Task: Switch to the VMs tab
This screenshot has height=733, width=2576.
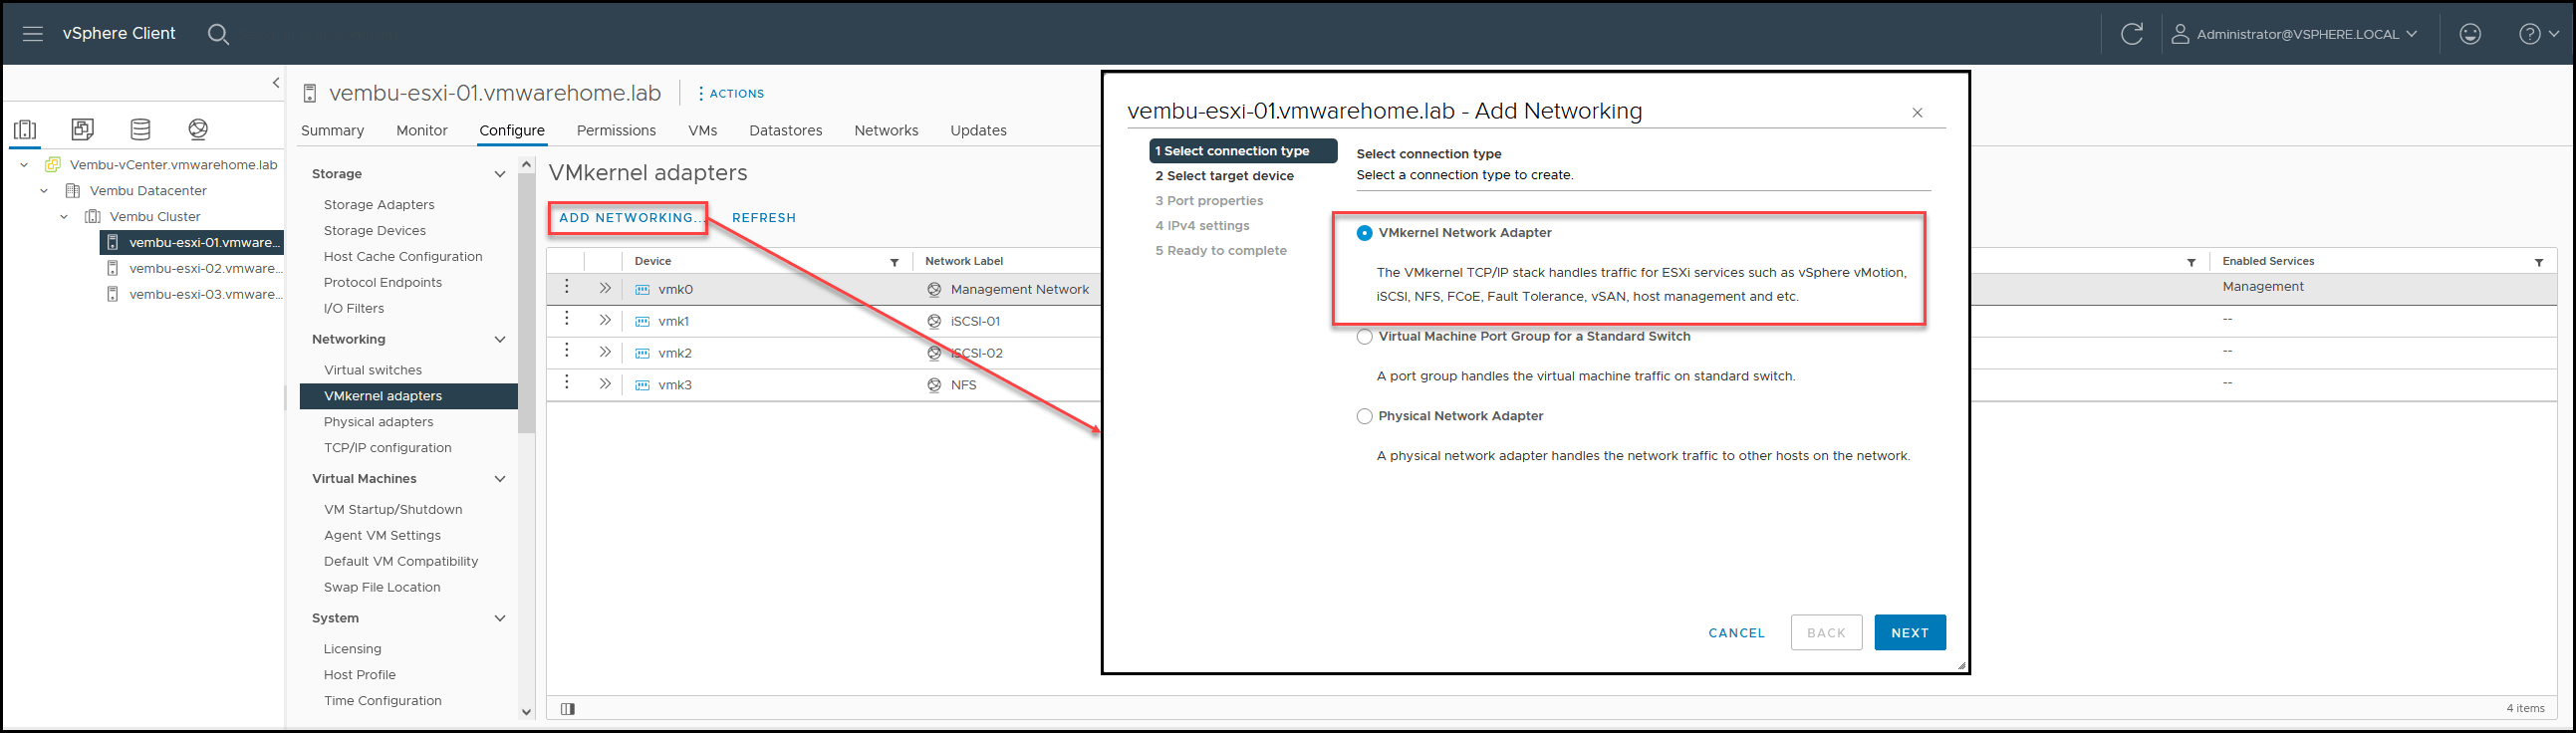Action: (703, 130)
